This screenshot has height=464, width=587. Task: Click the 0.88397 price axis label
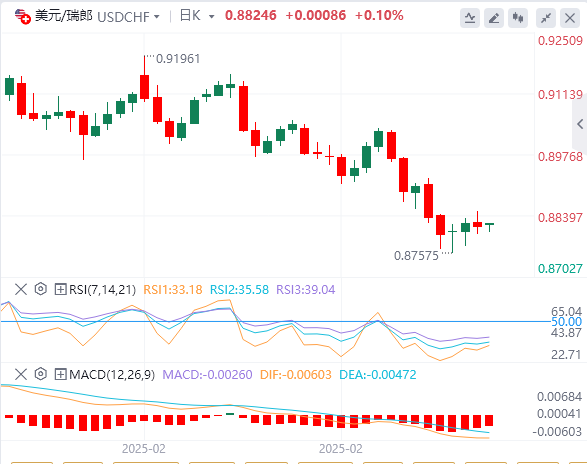(560, 218)
